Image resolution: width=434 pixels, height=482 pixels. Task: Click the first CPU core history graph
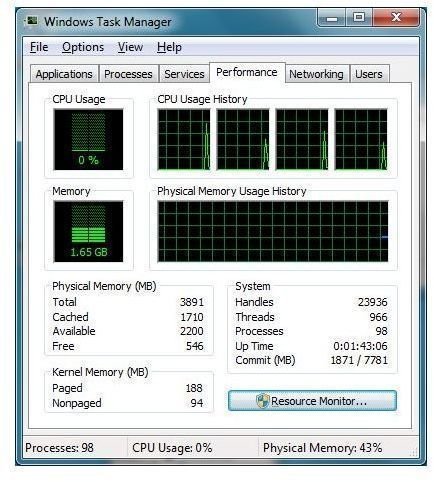pyautogui.click(x=184, y=139)
